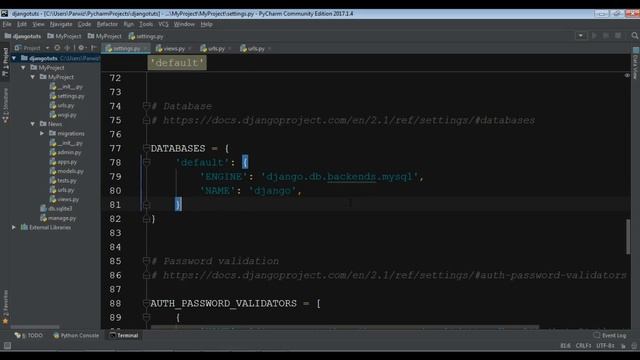The image size is (640, 360).
Task: Open the Terminal tool window
Action: click(124, 336)
